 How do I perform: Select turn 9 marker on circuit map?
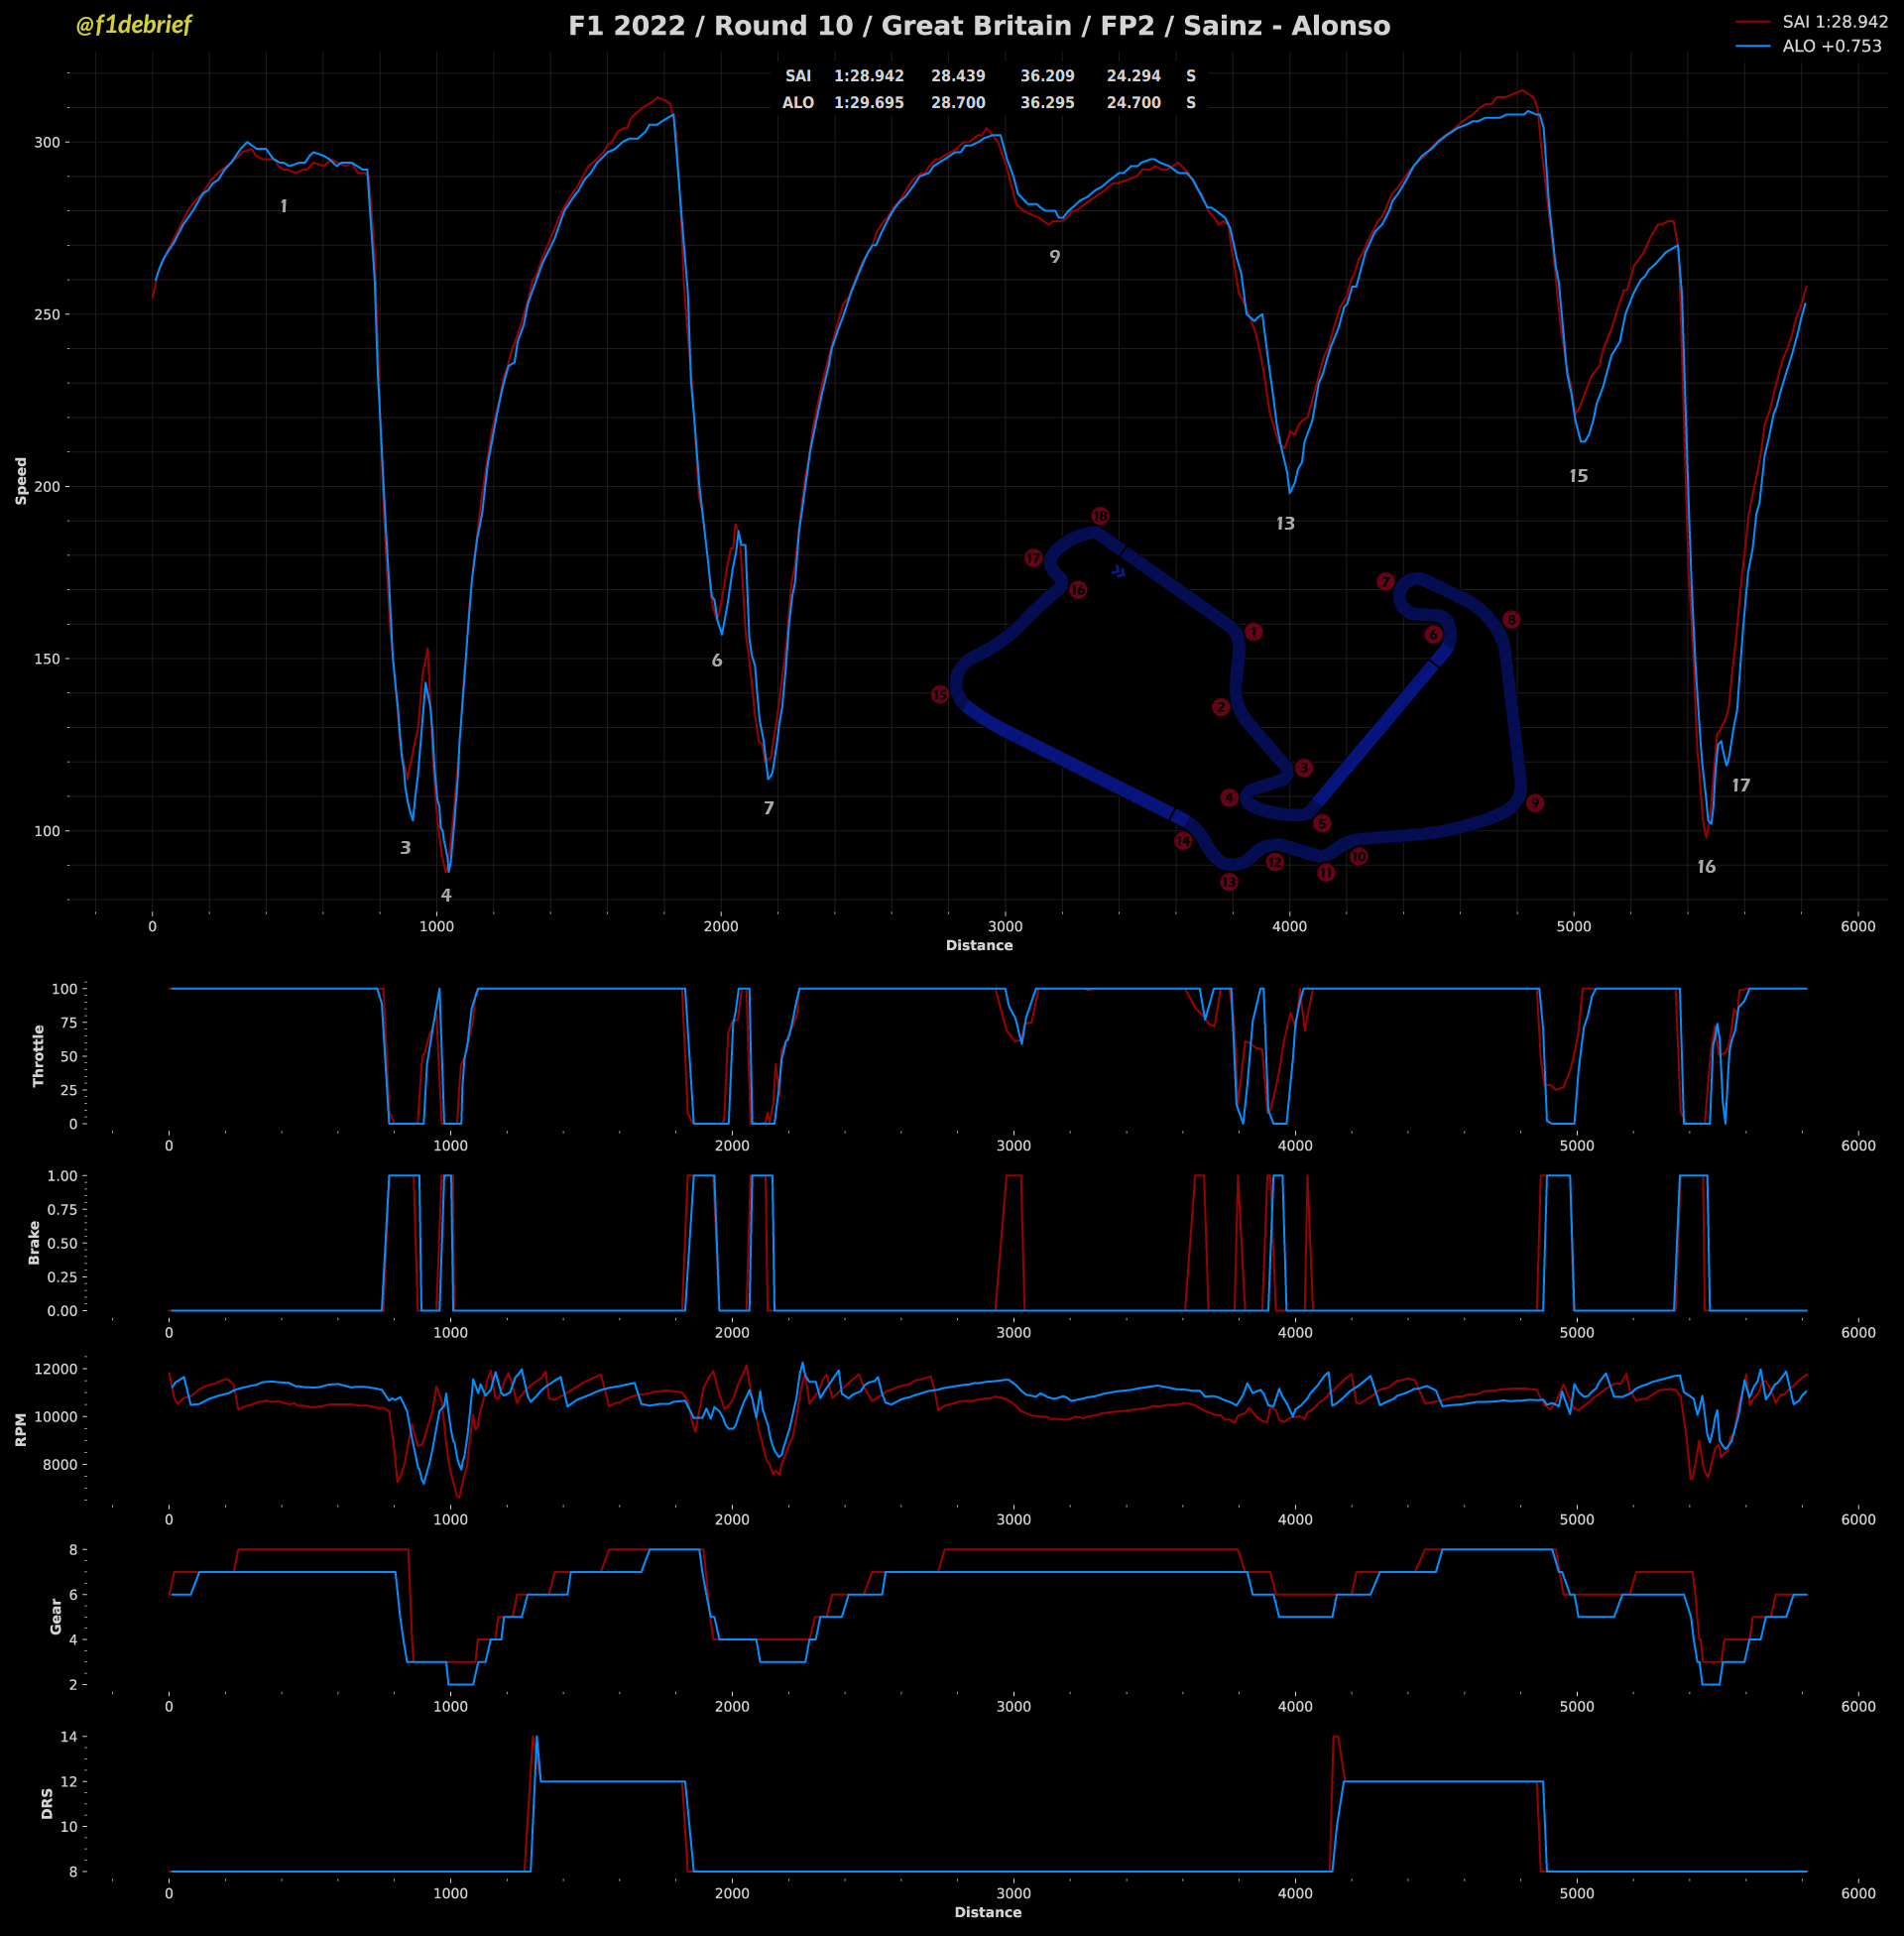tap(1535, 803)
